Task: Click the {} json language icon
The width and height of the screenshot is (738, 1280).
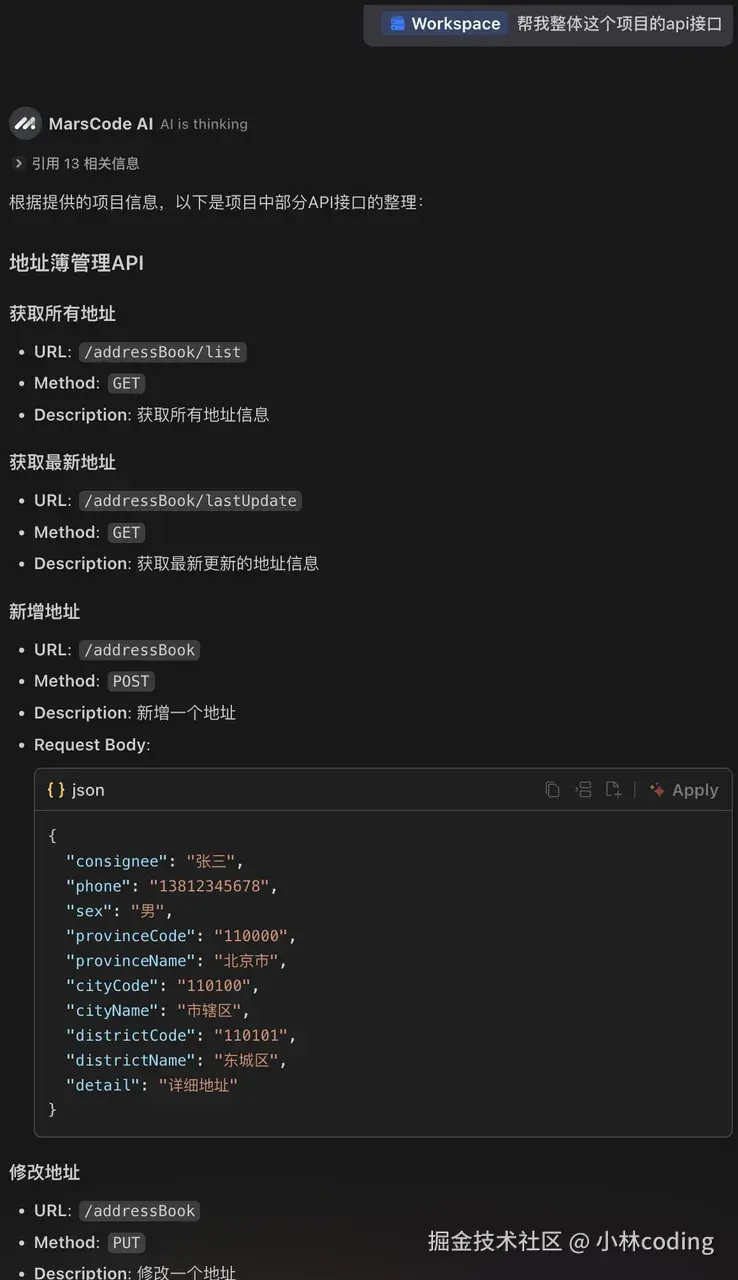Action: [55, 789]
